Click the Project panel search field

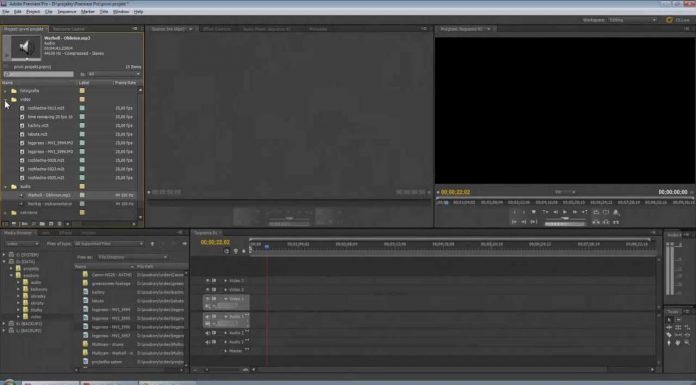[39, 74]
